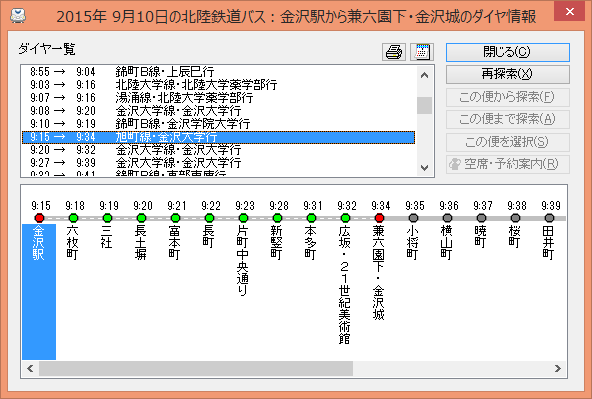Click the 六枚町 9:18 stop marker
The height and width of the screenshot is (399, 592).
click(73, 218)
